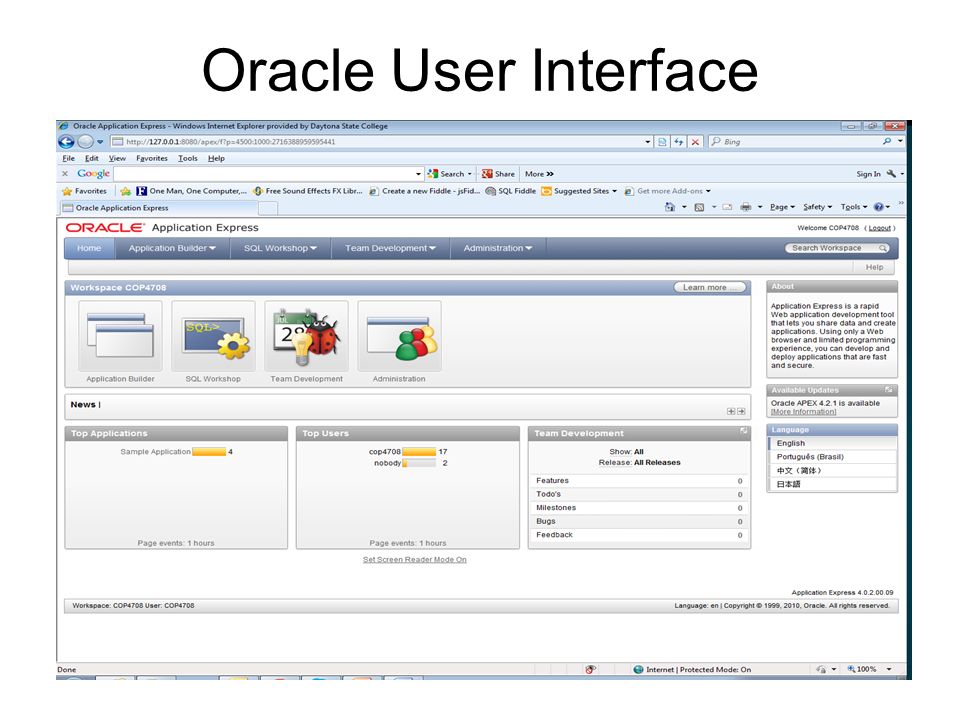Click the Feeds icon in command bar
Image resolution: width=960 pixels, height=720 pixels.
[699, 207]
